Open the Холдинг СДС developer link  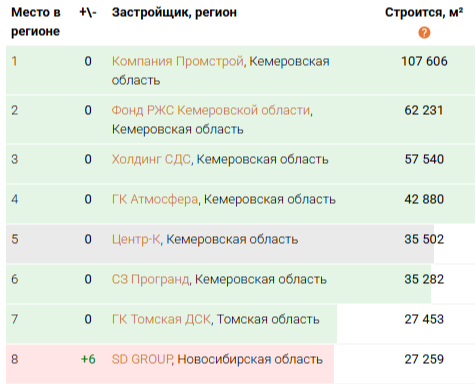[151, 159]
